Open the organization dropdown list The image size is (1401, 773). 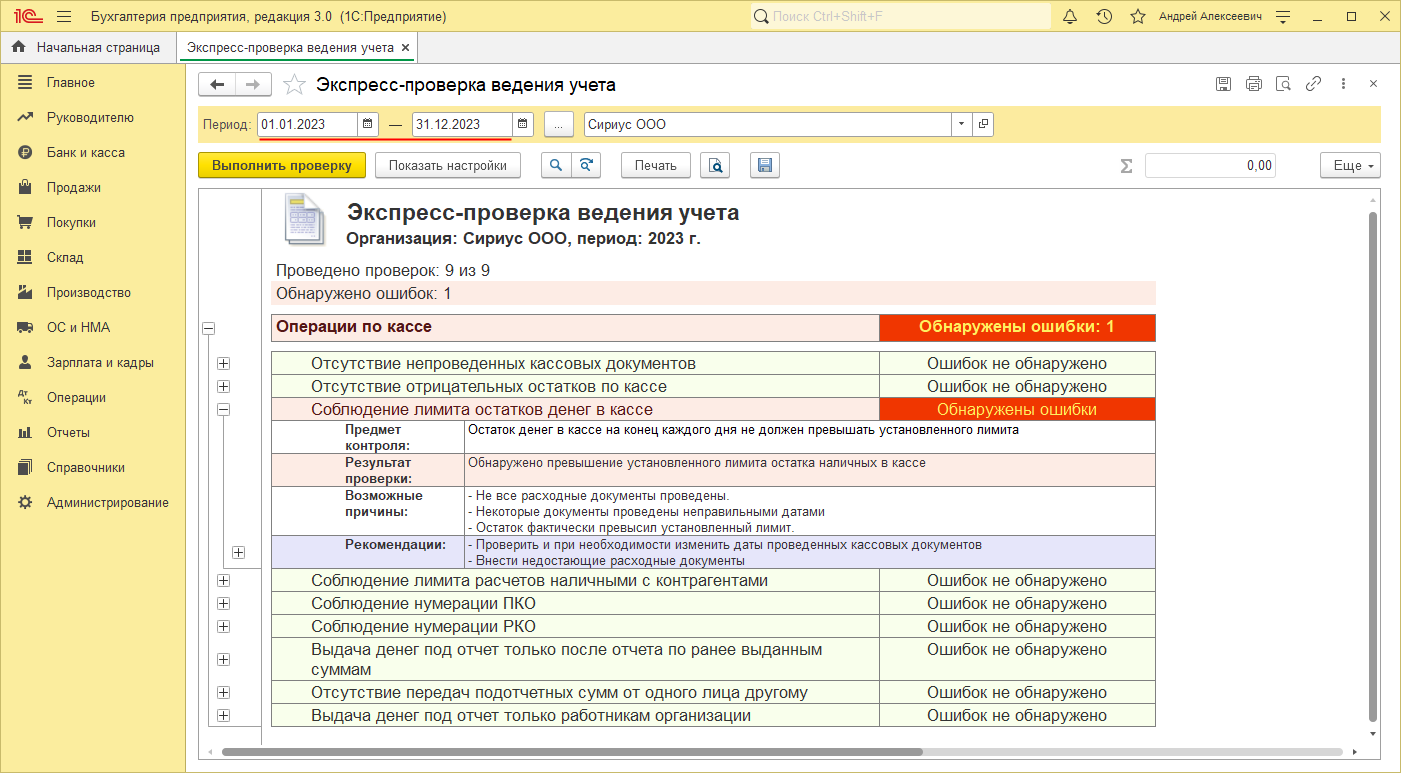(x=961, y=124)
